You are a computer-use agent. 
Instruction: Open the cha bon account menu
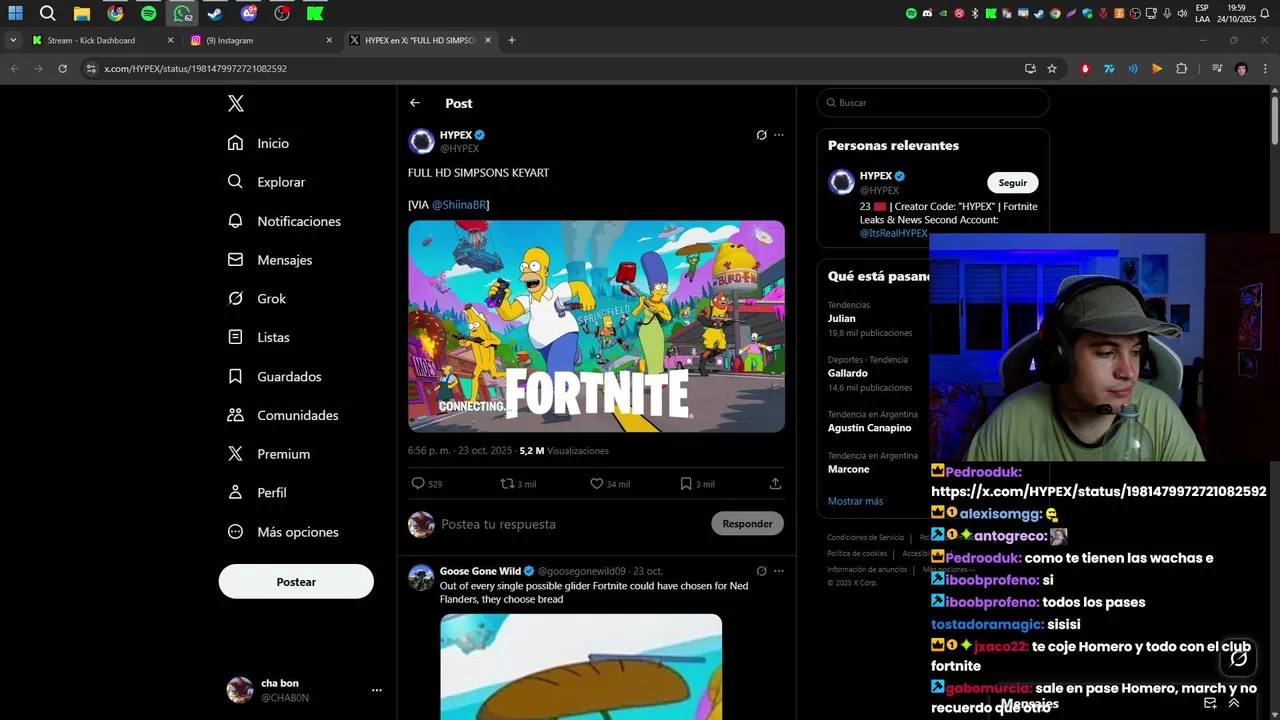click(x=305, y=690)
